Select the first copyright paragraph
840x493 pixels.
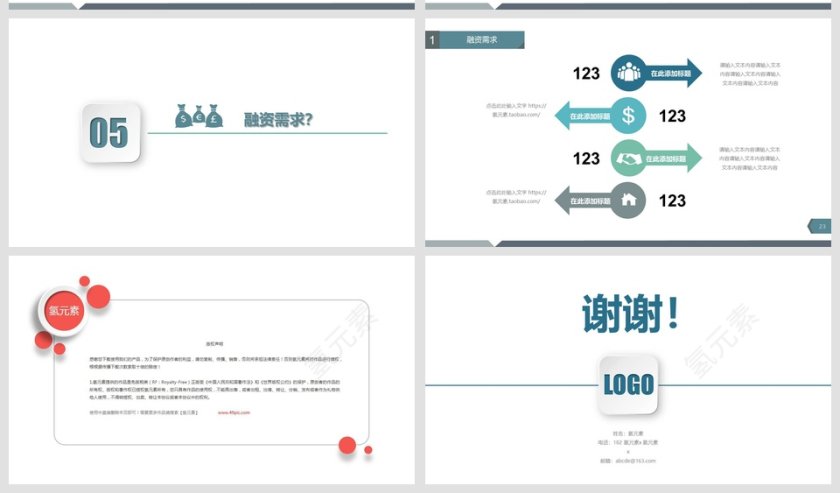[x=215, y=363]
